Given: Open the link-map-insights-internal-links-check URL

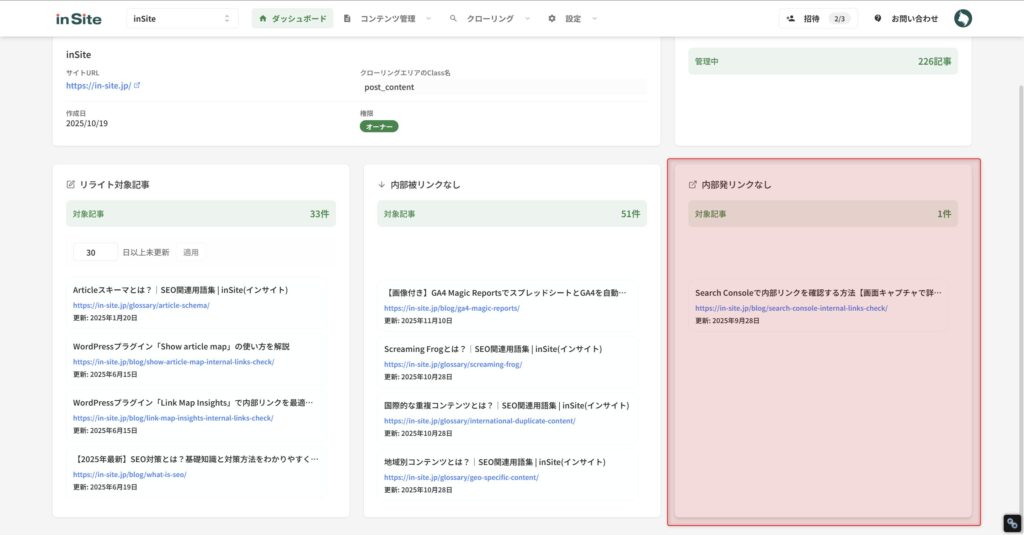Looking at the screenshot, I should click(173, 418).
